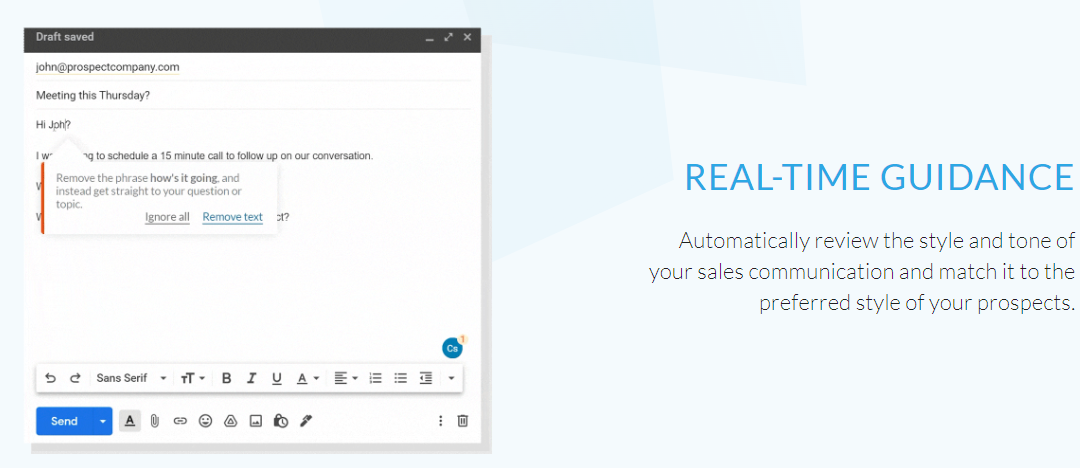Toggle underline formatting

pos(277,378)
